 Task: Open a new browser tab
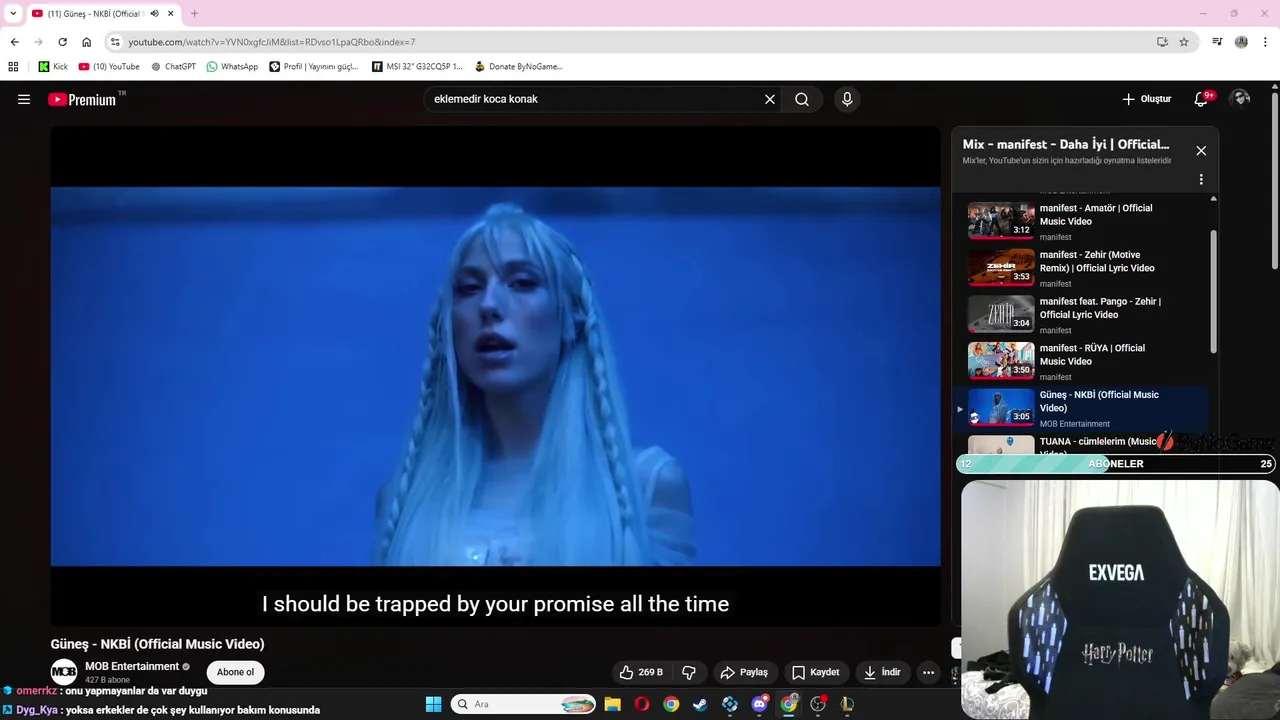point(194,13)
